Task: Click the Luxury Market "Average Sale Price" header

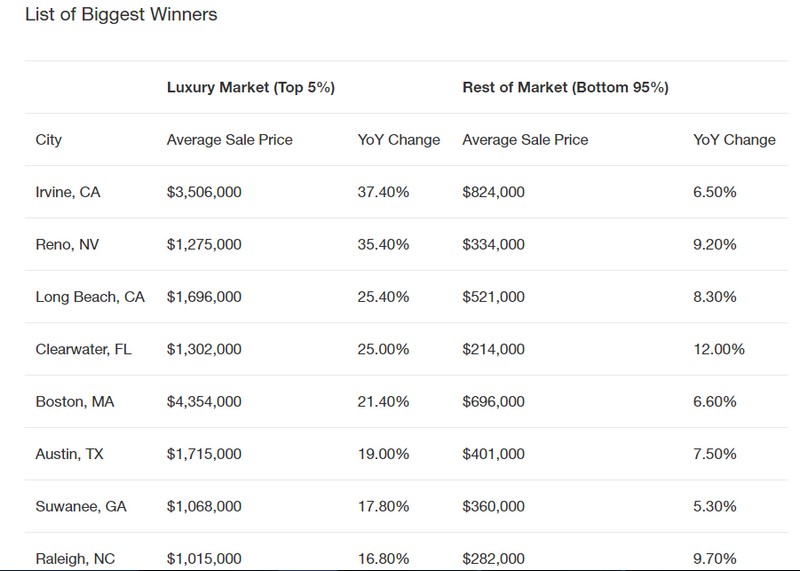Action: click(x=229, y=140)
